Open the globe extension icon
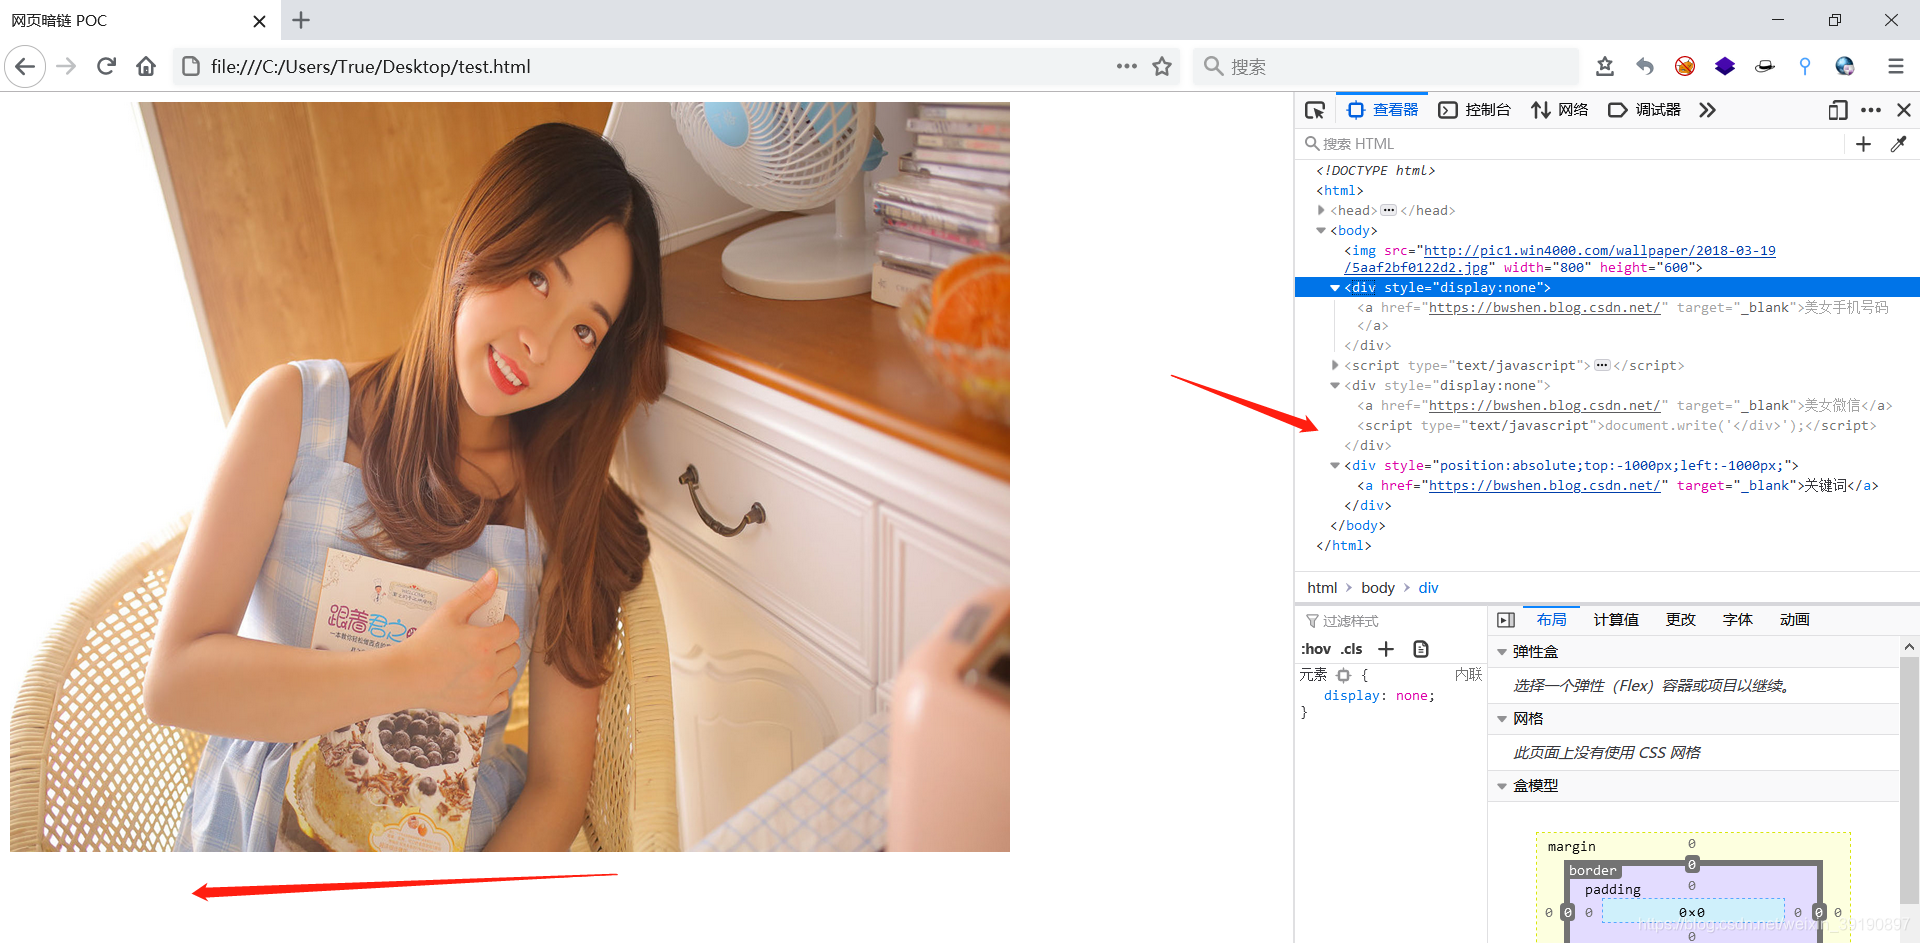 click(1845, 66)
